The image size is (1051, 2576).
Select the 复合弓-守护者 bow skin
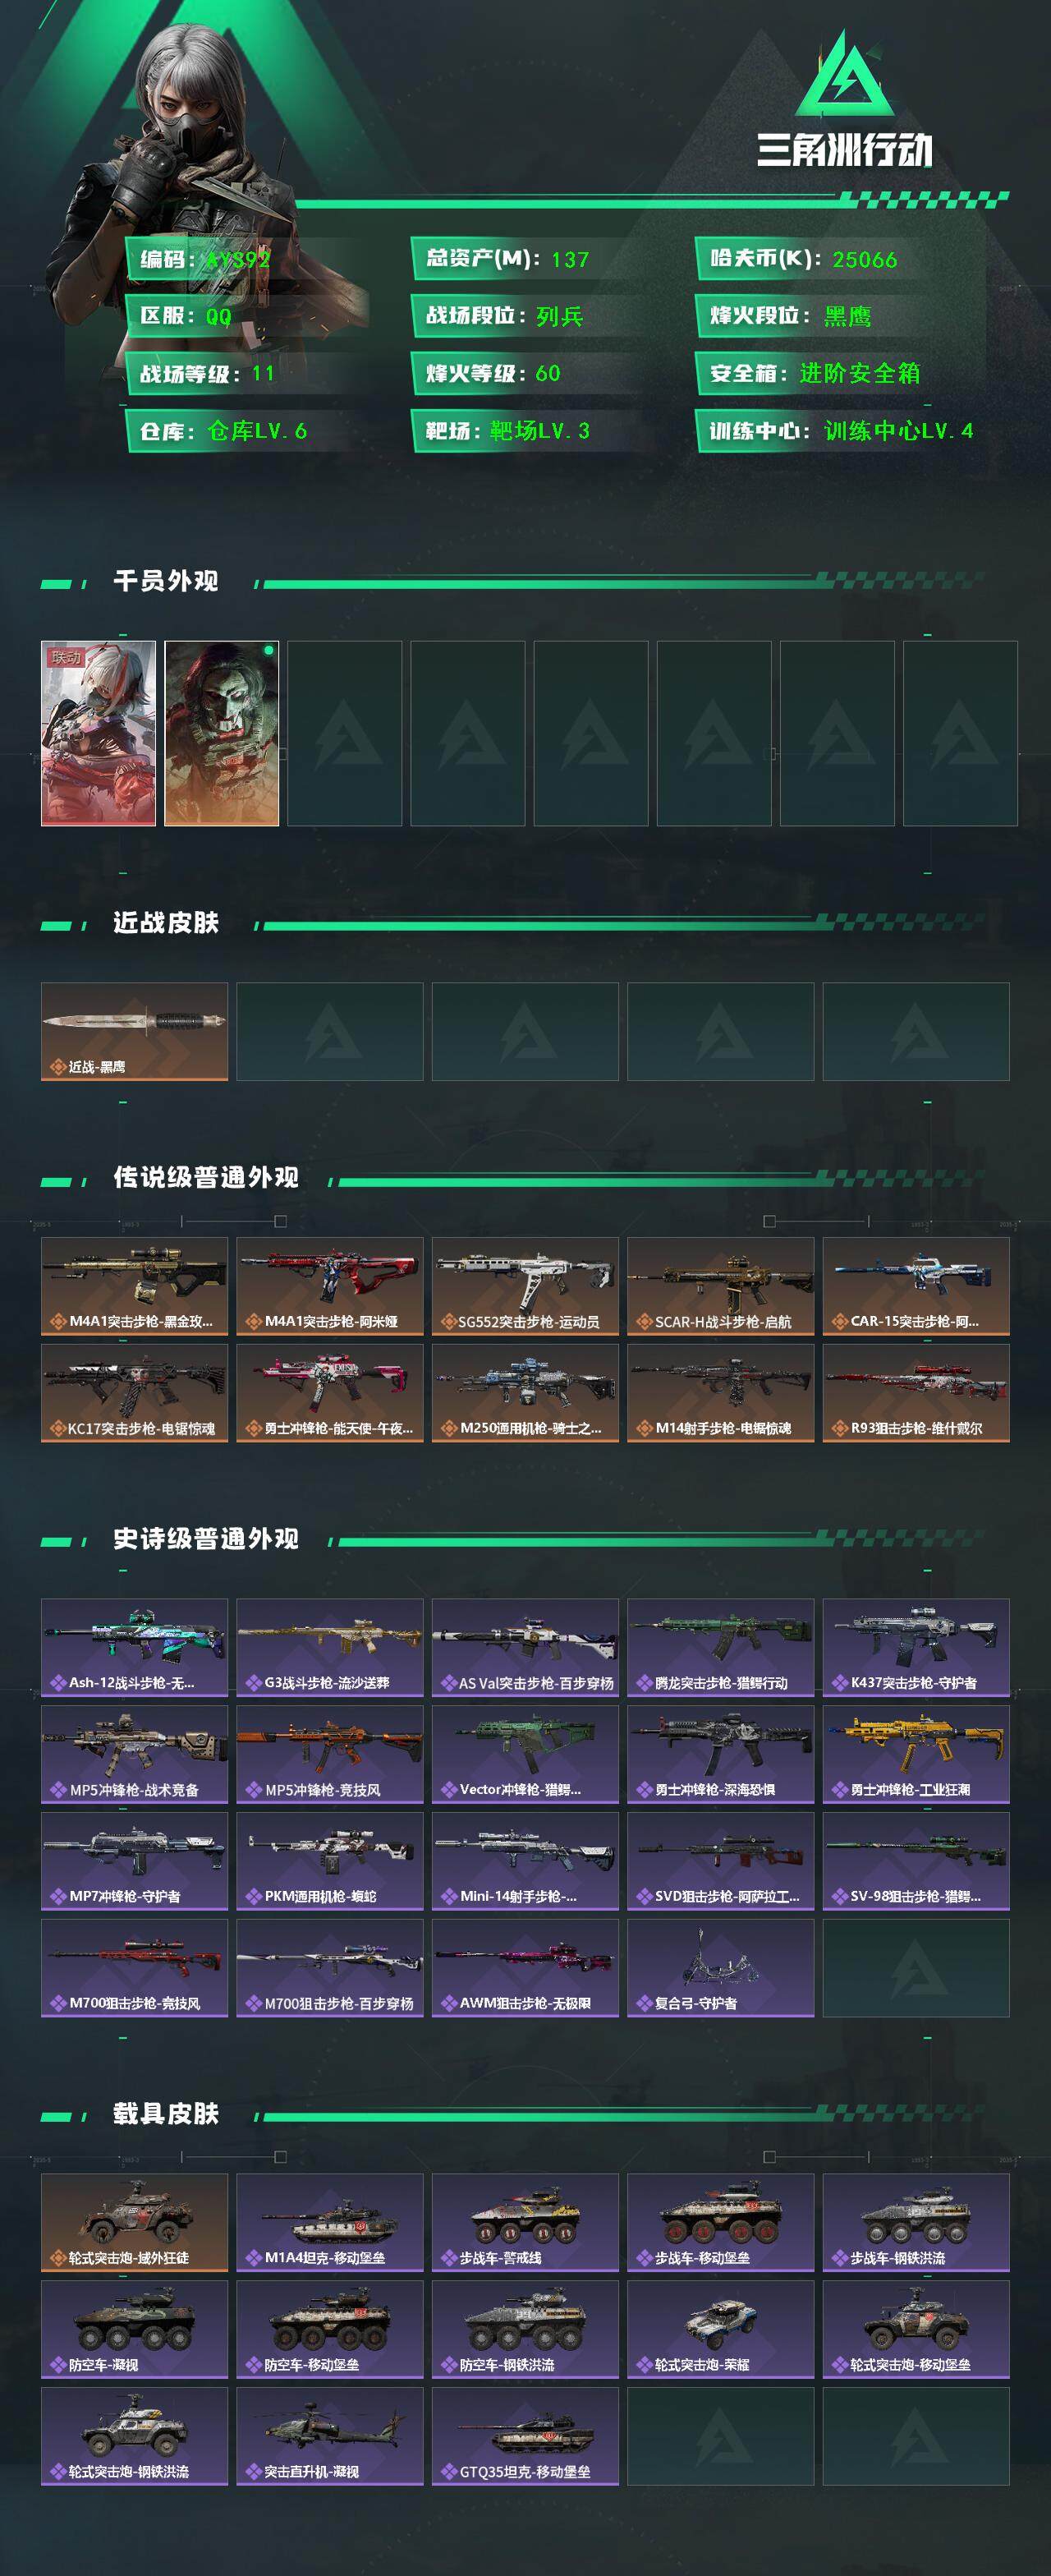click(720, 1967)
